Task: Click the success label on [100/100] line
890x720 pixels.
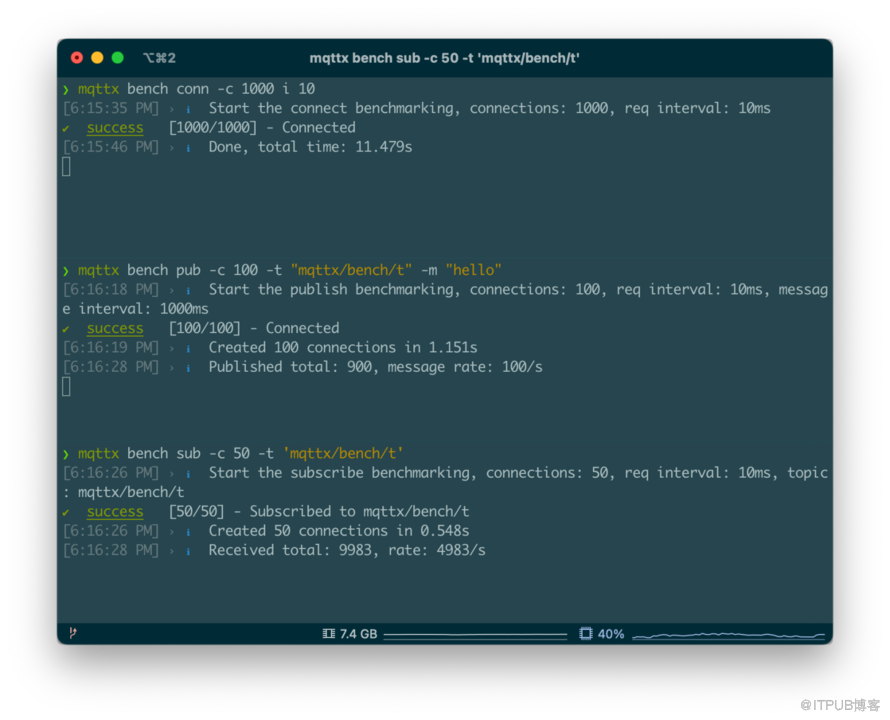Action: point(115,328)
